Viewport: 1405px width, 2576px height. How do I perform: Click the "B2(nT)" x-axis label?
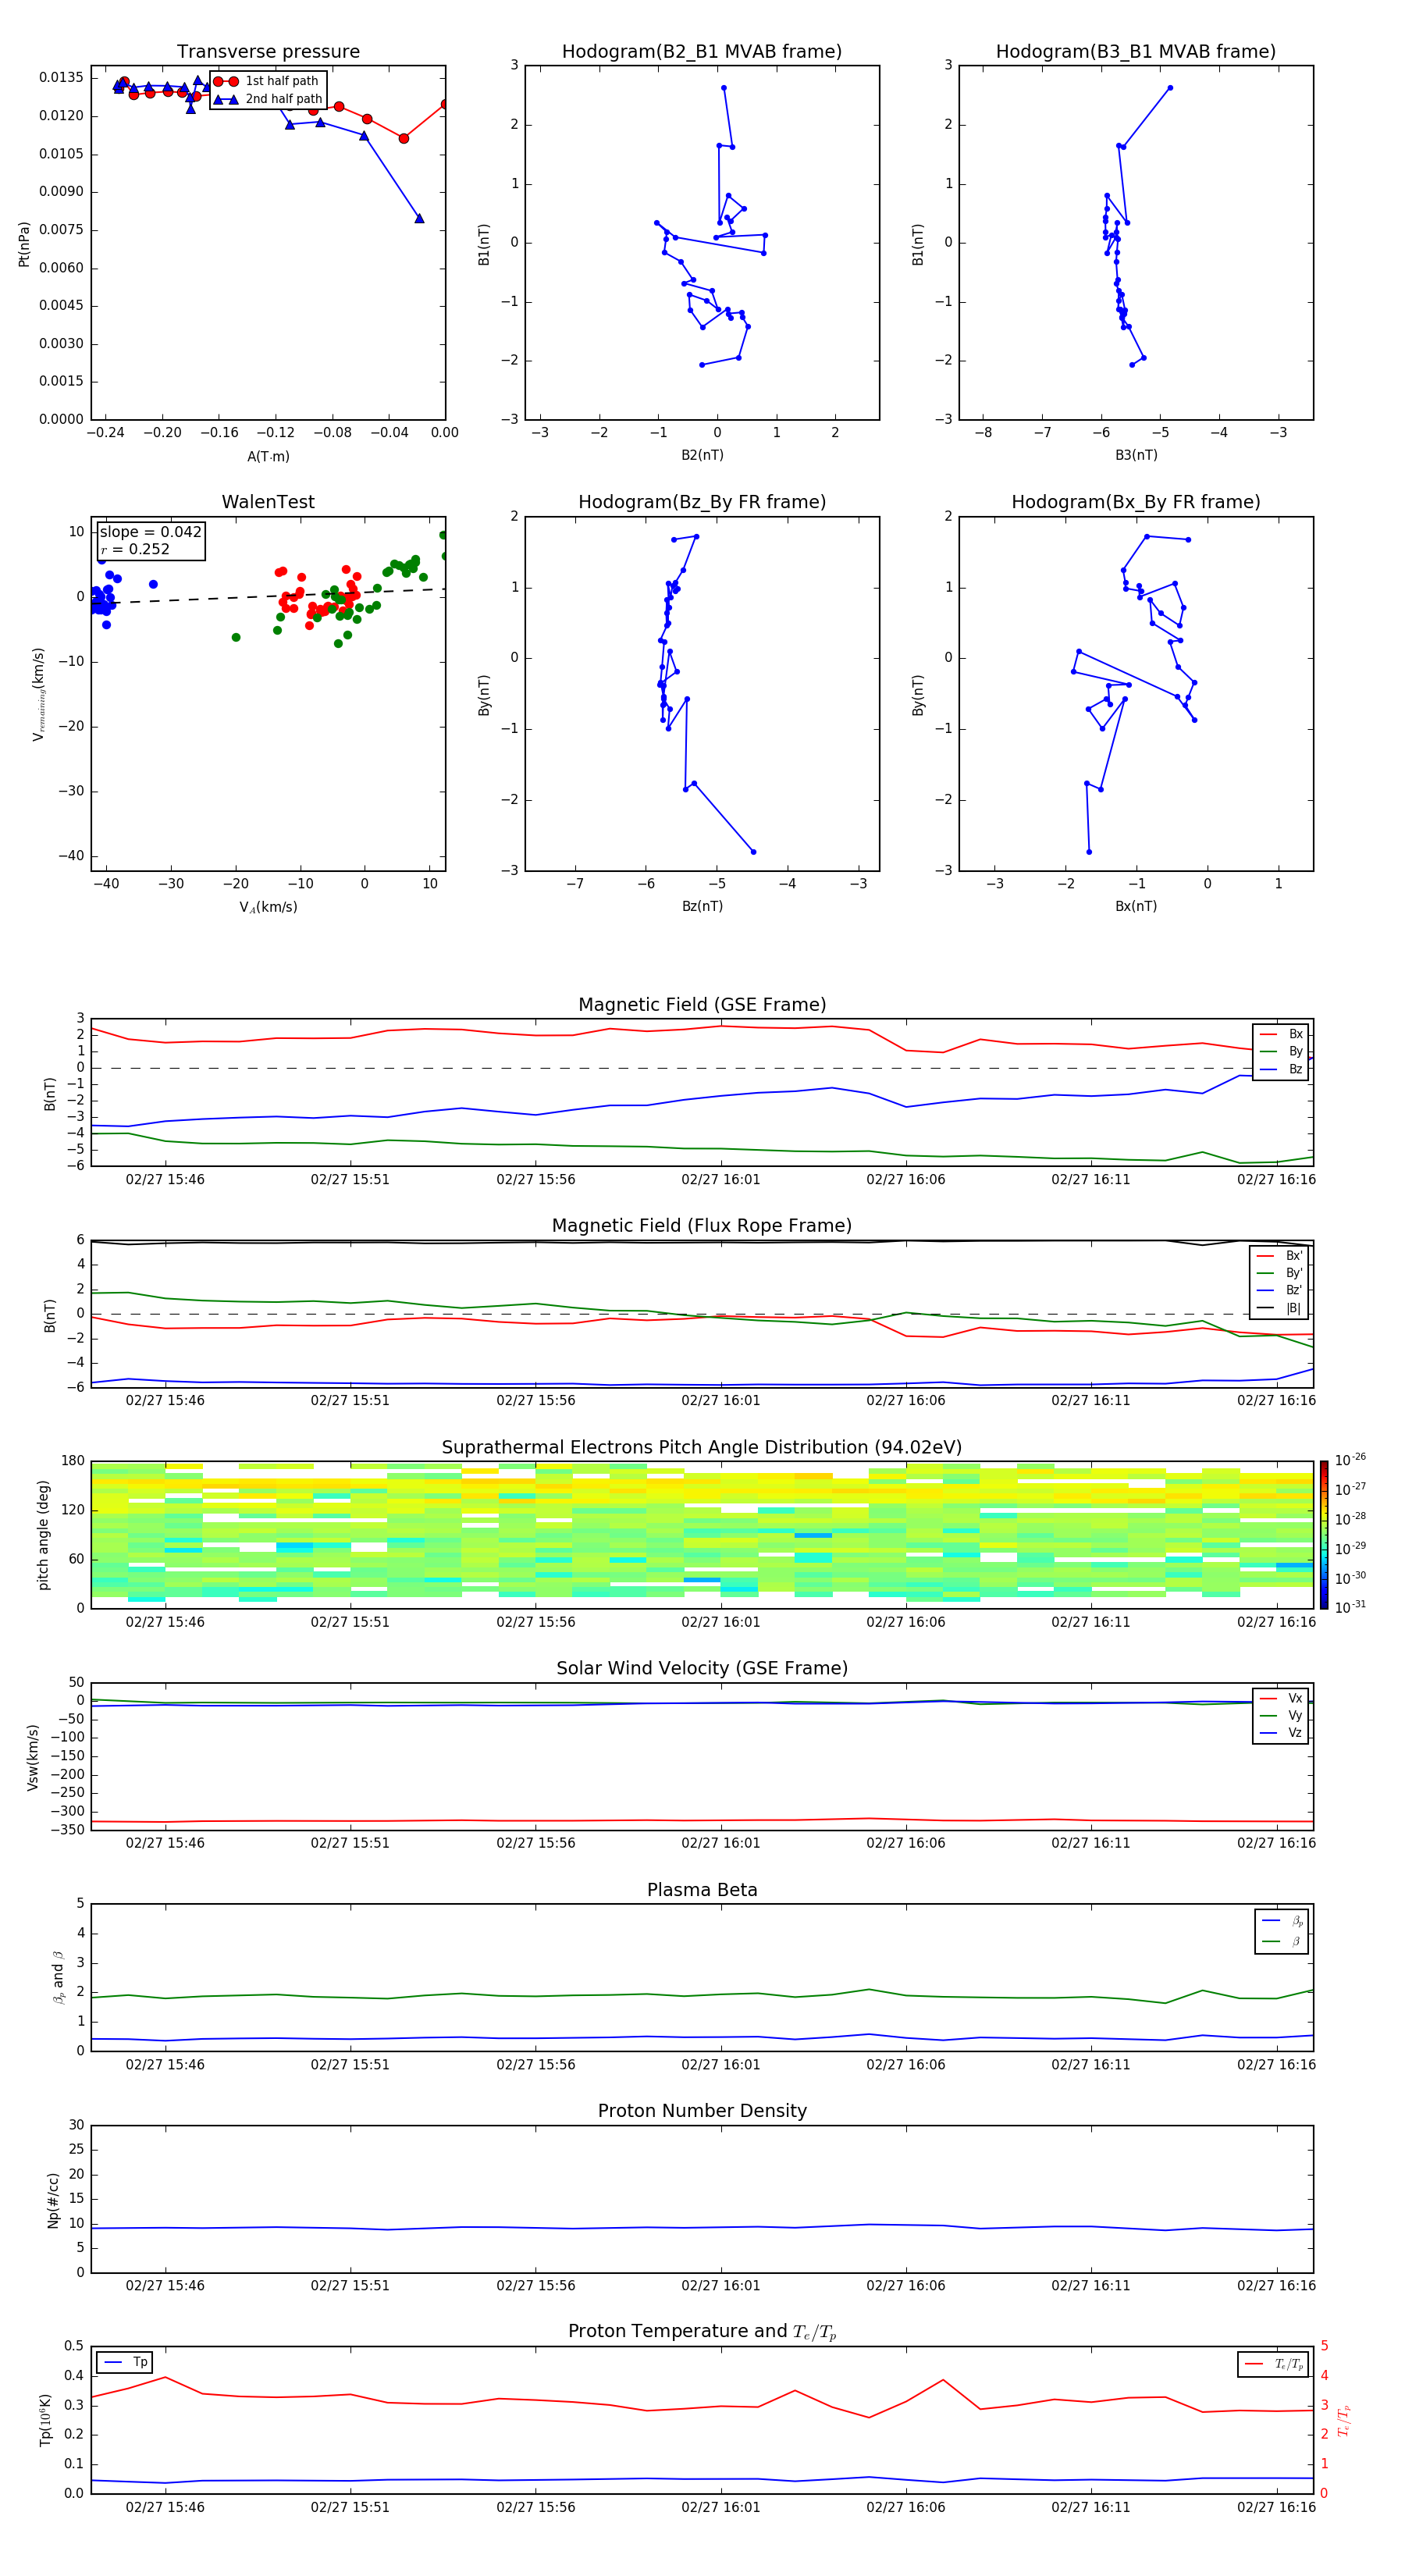[702, 455]
